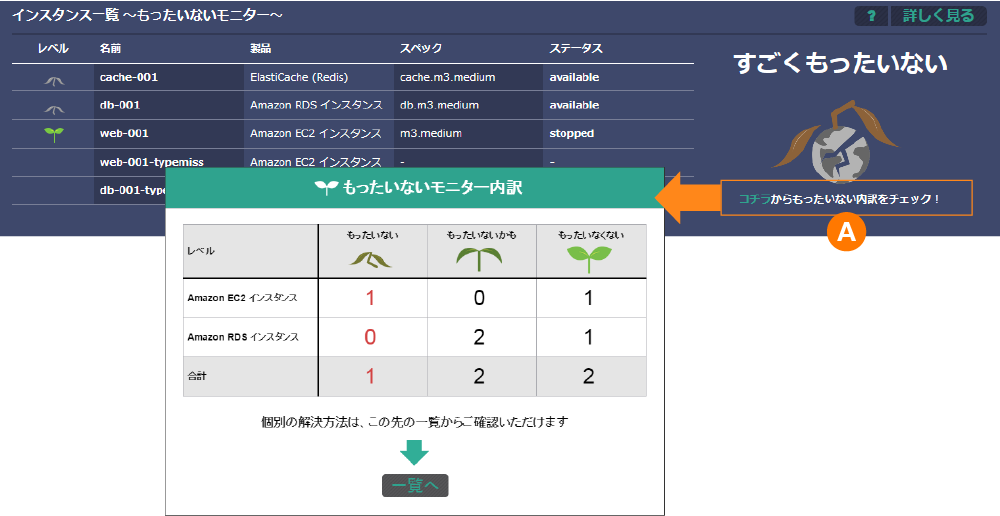Click the もったいないモニター内訳 popup title

click(x=433, y=188)
